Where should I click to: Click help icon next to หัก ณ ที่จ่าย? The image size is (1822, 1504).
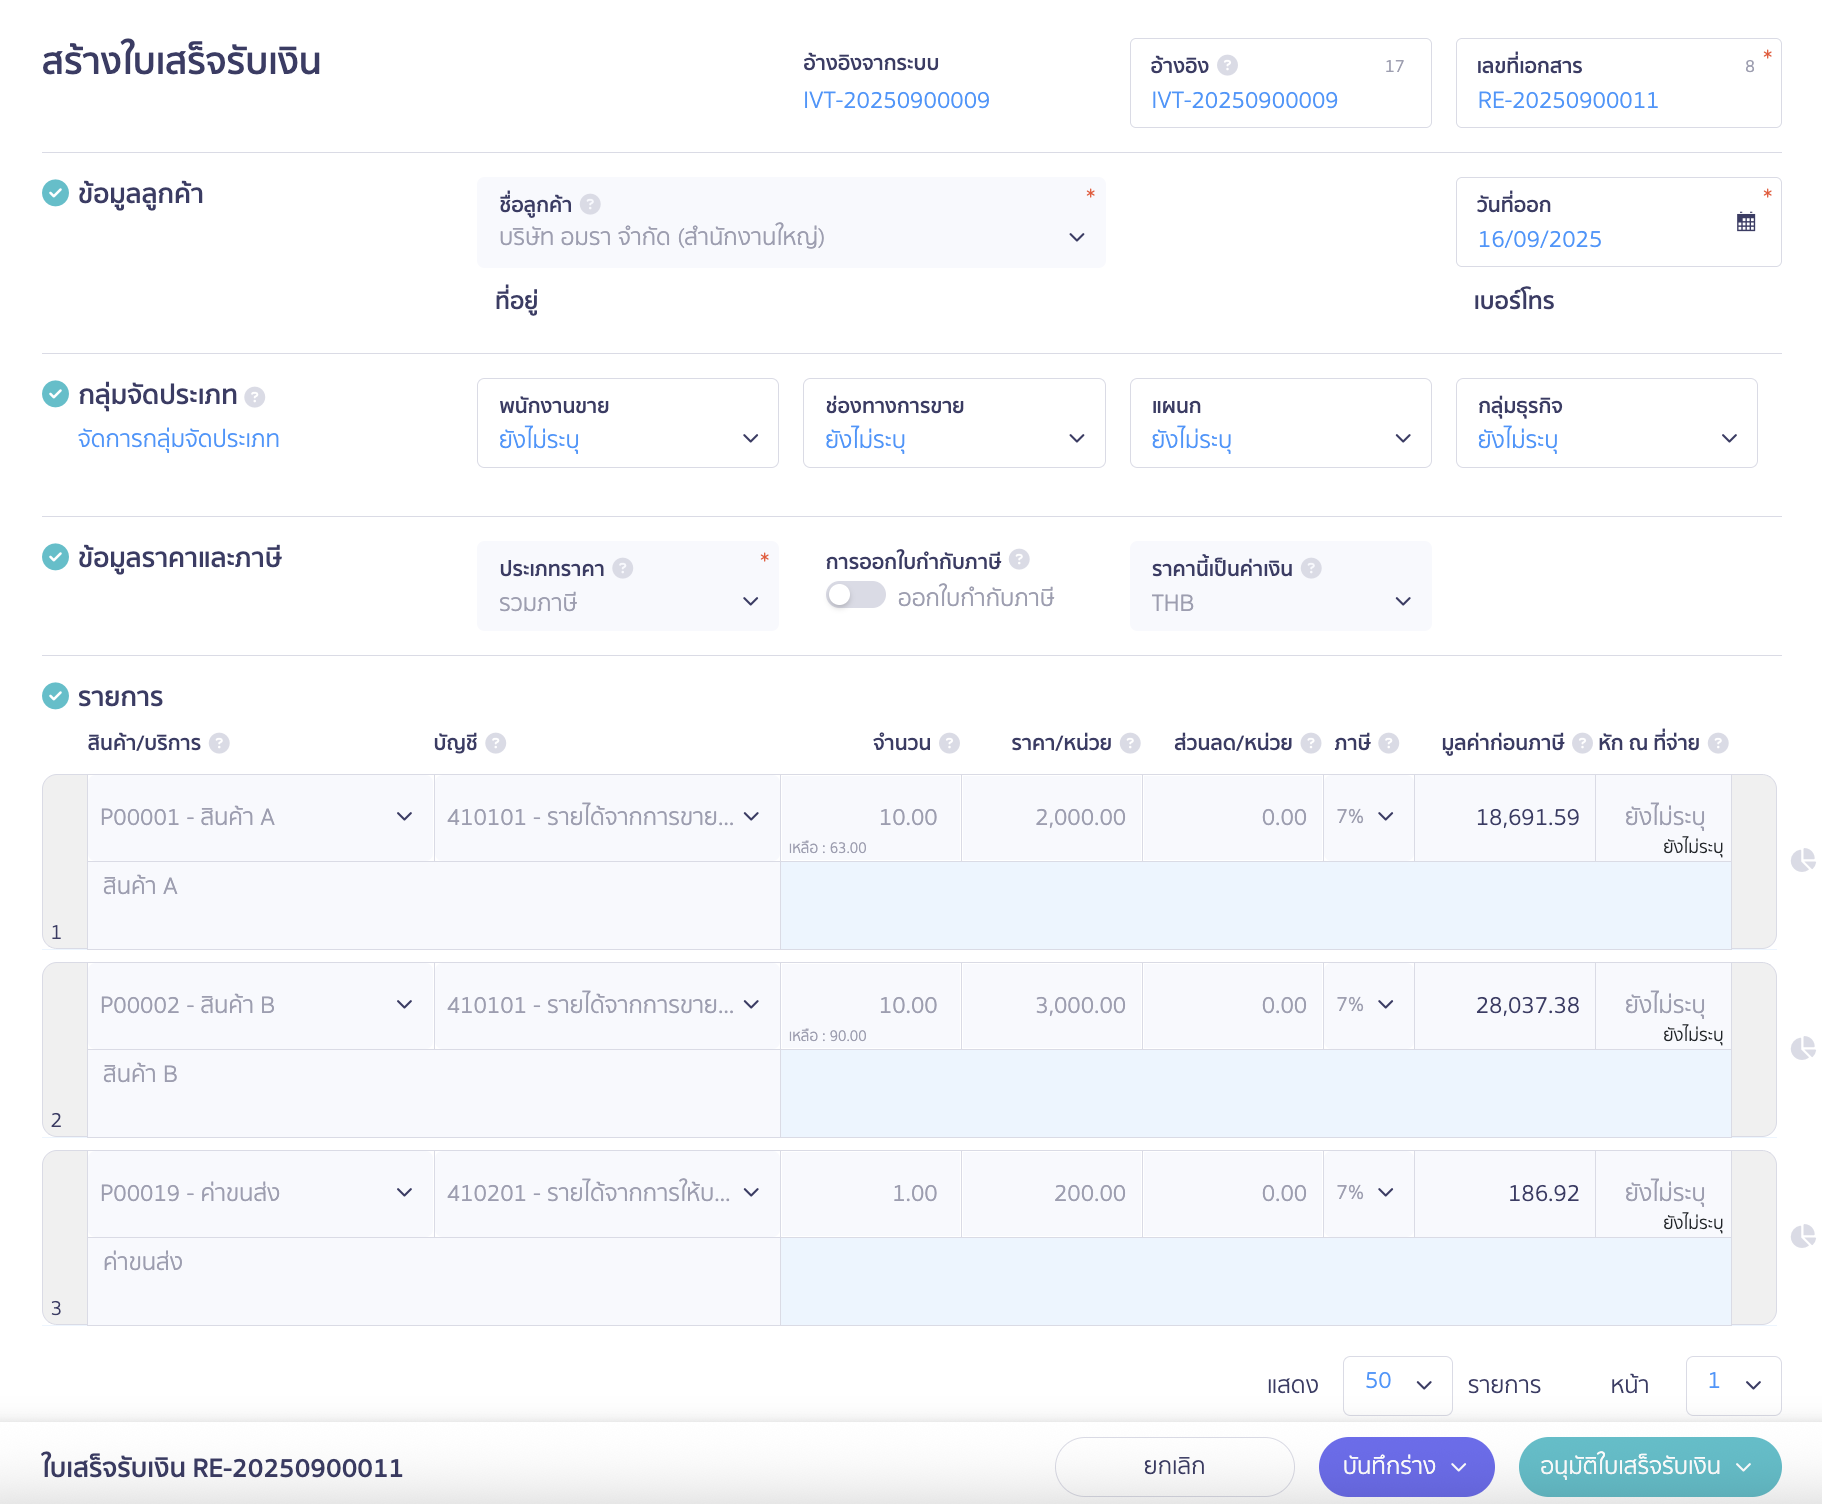1718,743
